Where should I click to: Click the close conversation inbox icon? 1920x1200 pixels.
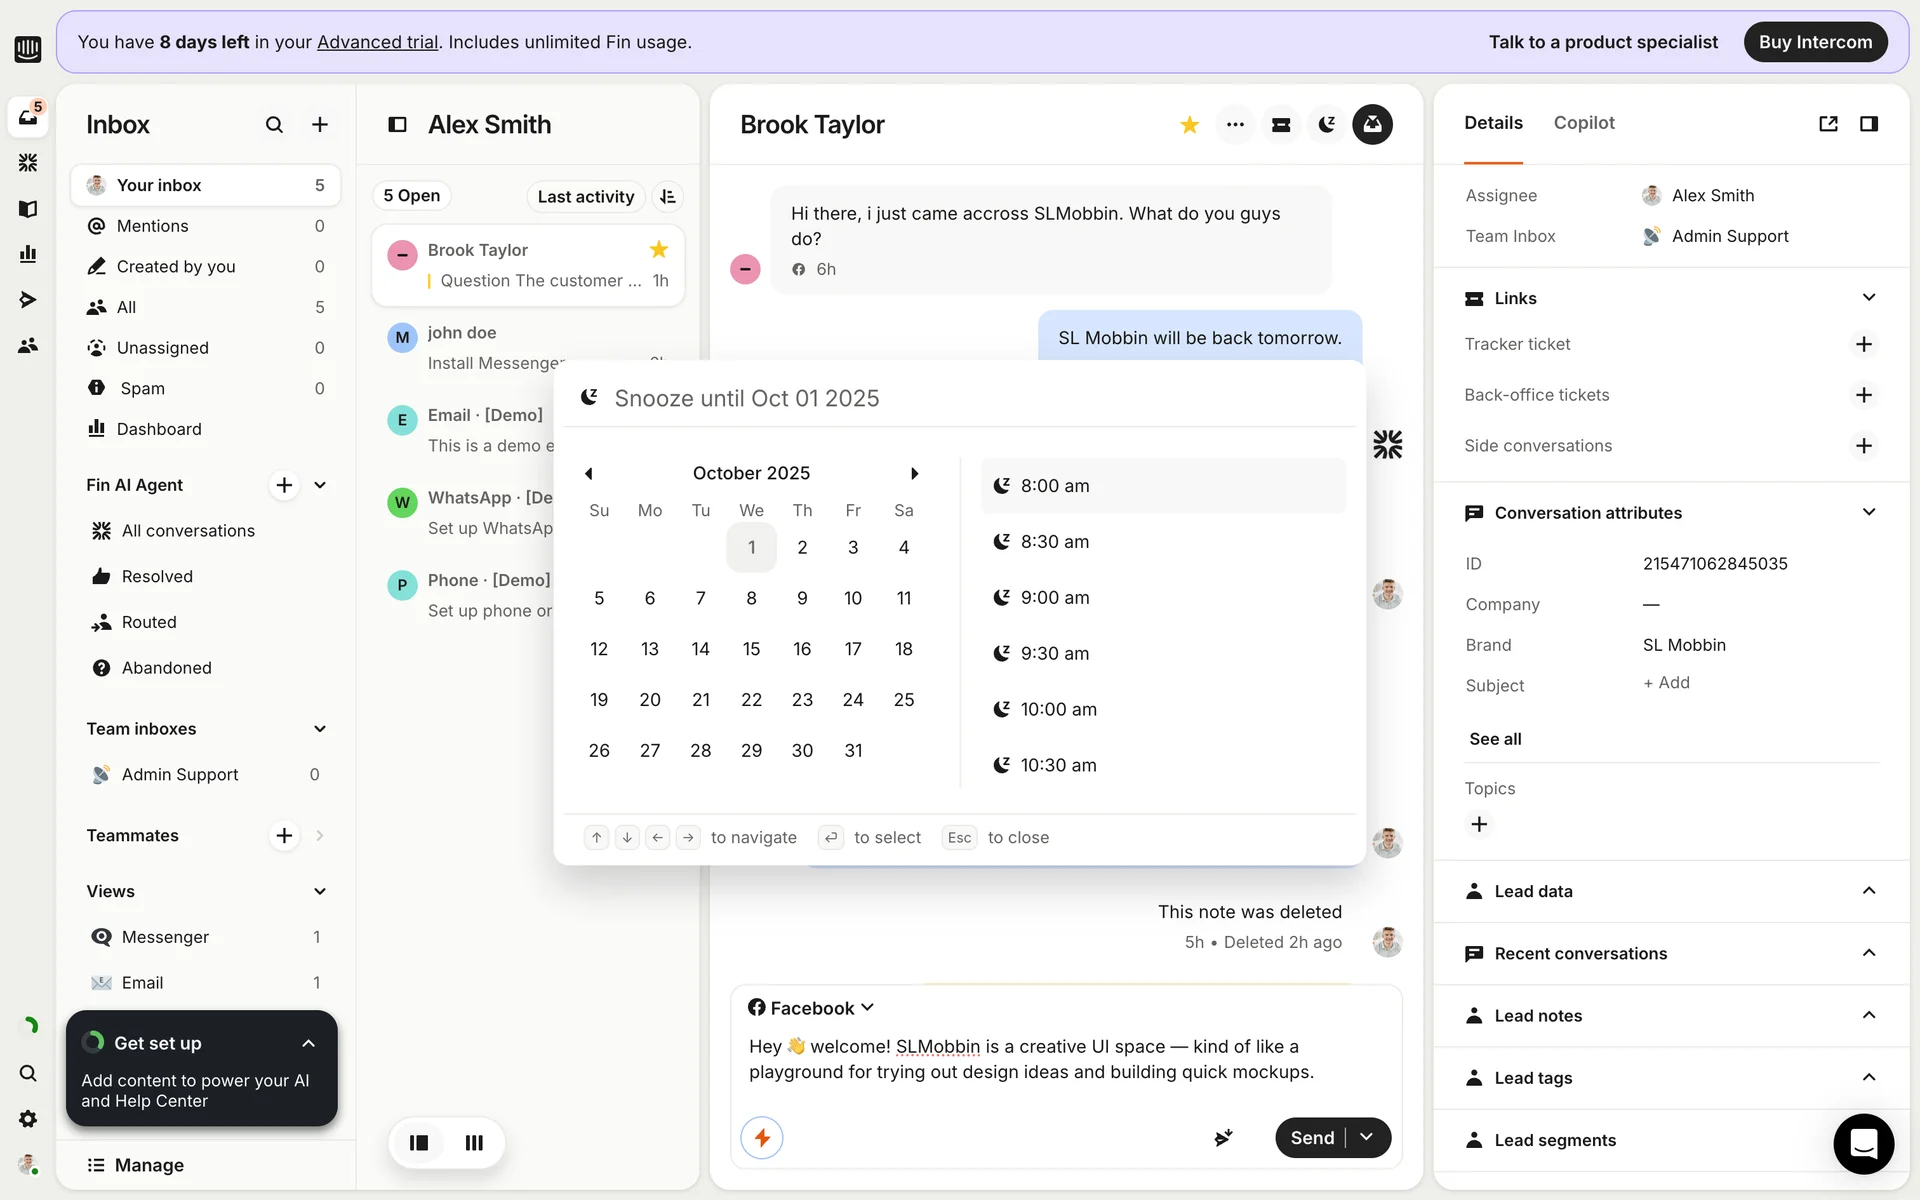coord(1372,125)
